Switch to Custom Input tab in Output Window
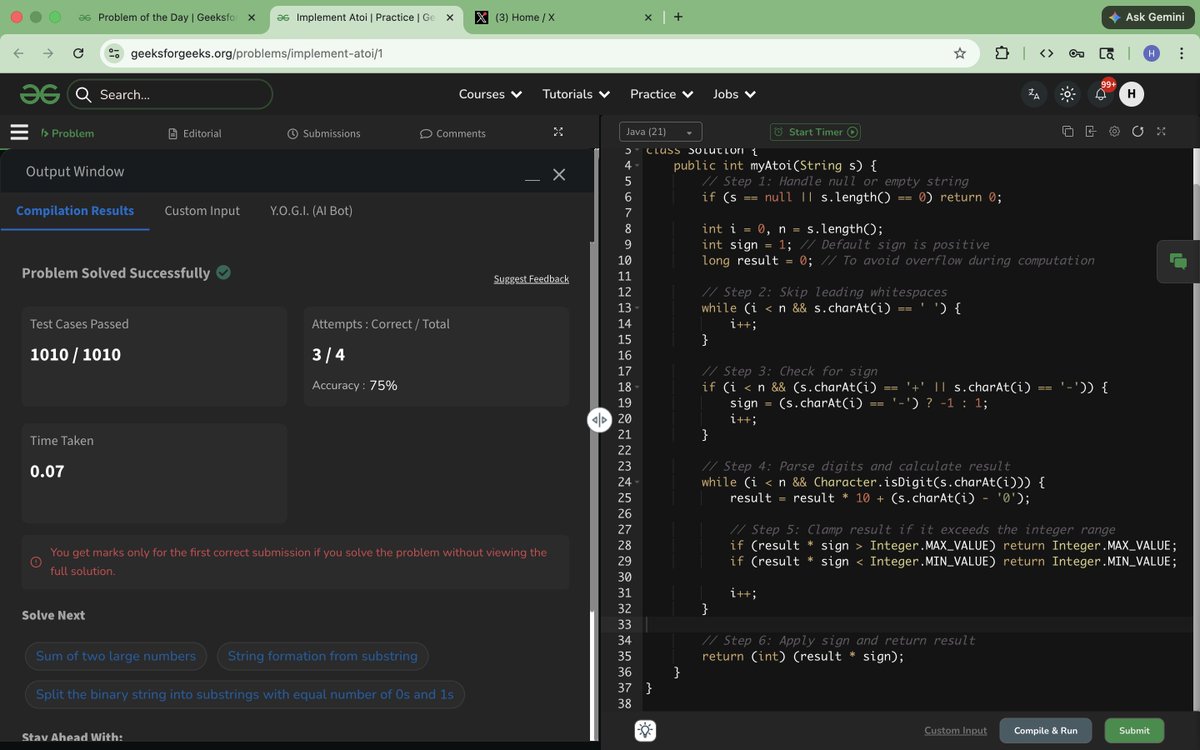Viewport: 1200px width, 750px height. point(202,210)
